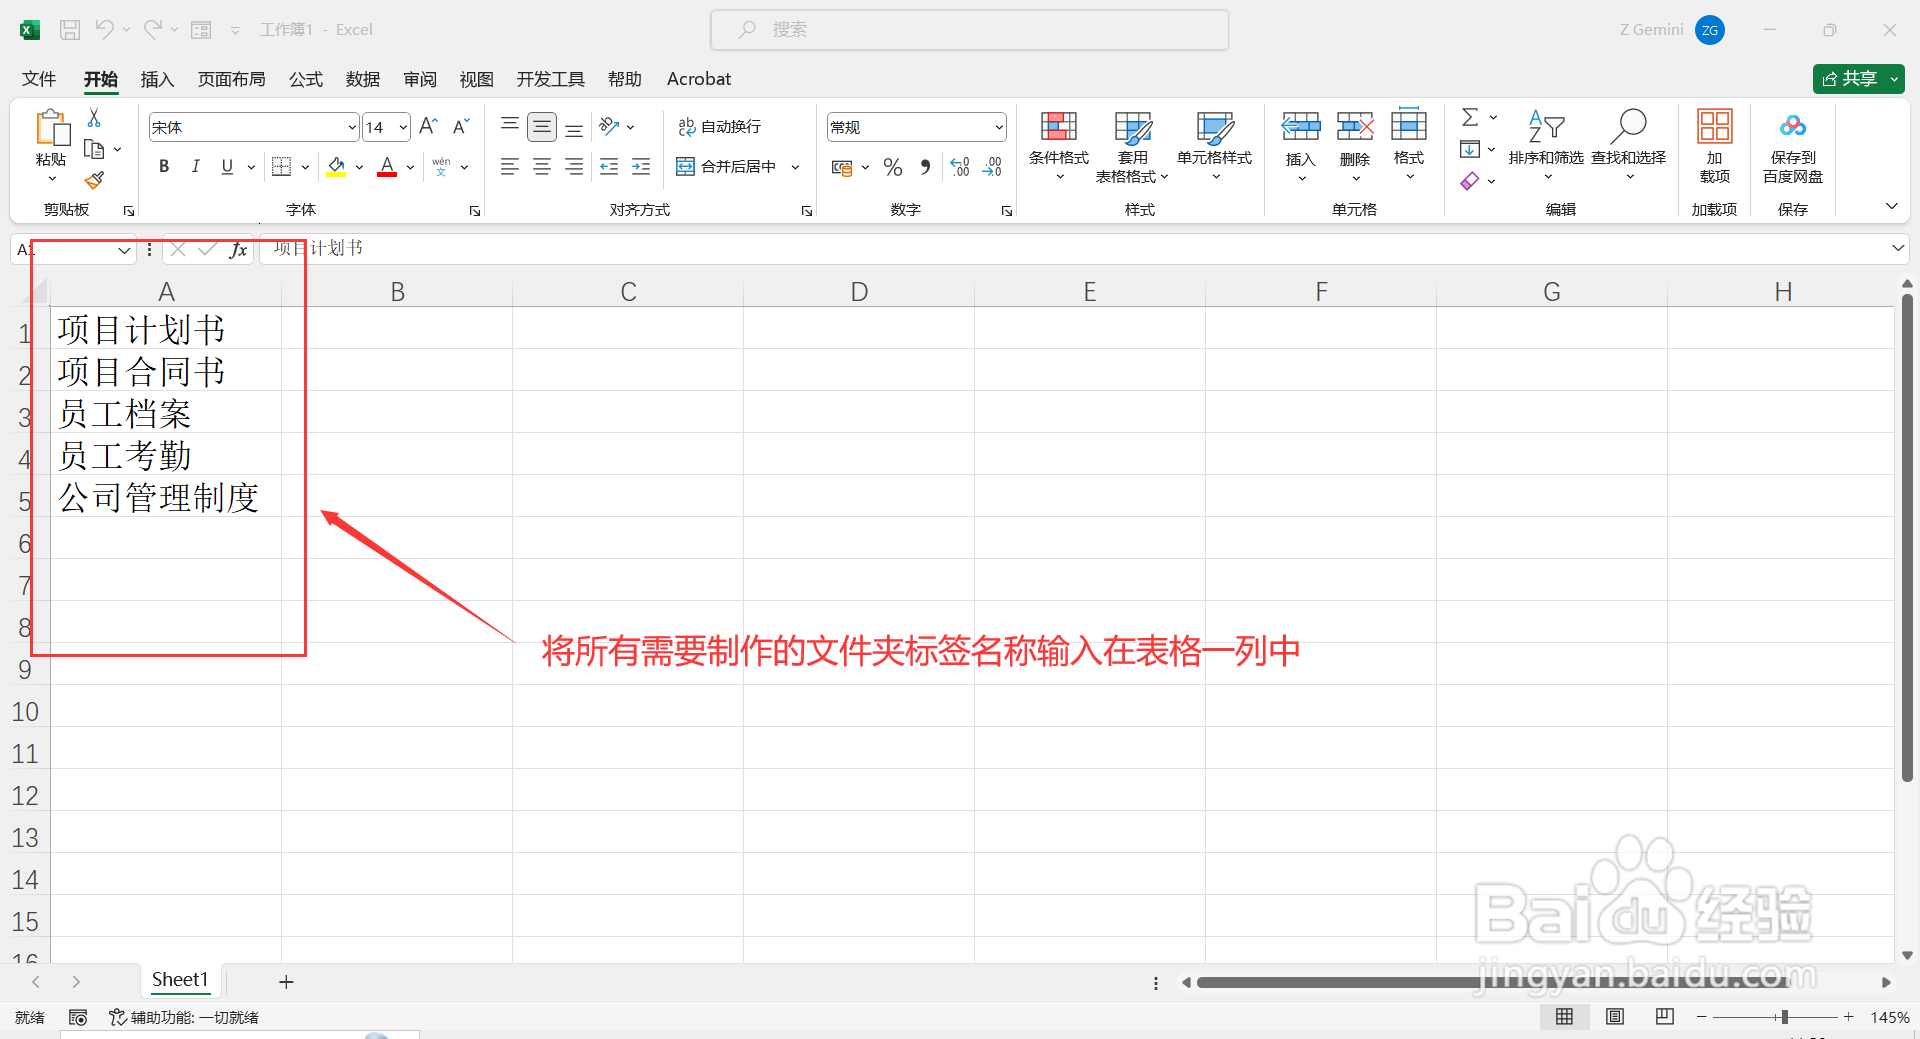The width and height of the screenshot is (1920, 1039).
Task: Add a new worksheet
Action: click(x=286, y=981)
